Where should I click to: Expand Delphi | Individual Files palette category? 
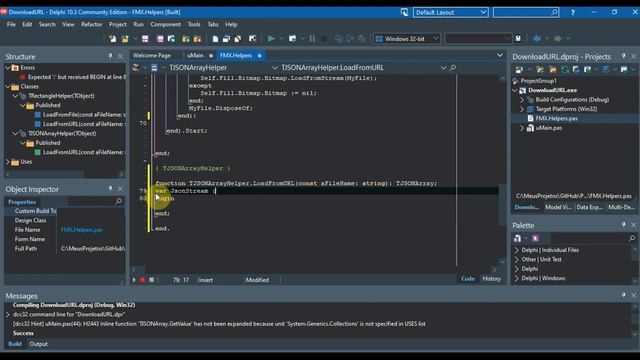point(517,250)
